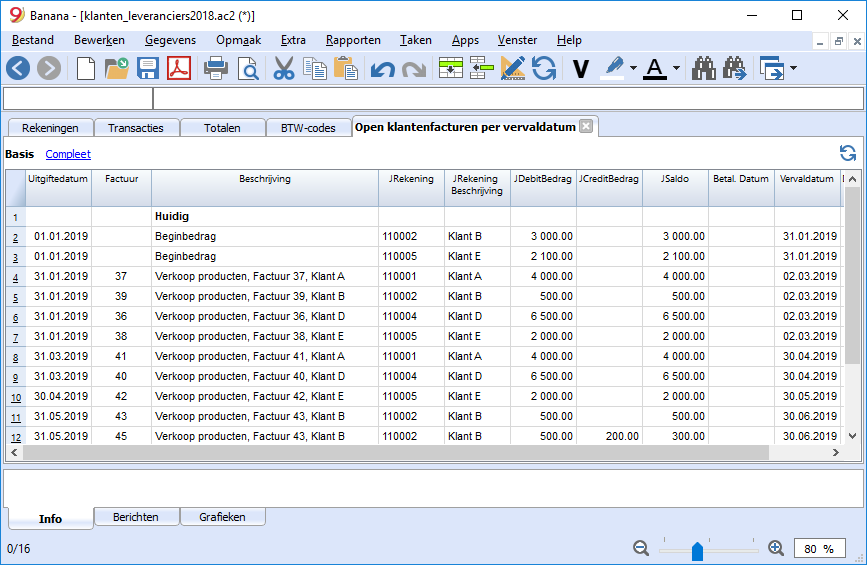Open the Bestand menu
This screenshot has width=867, height=565.
tap(33, 40)
